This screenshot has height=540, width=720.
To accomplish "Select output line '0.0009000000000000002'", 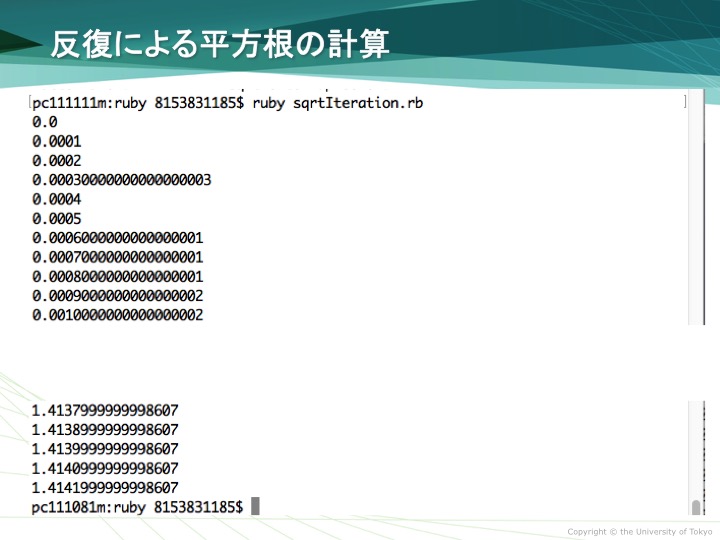I will coord(118,296).
